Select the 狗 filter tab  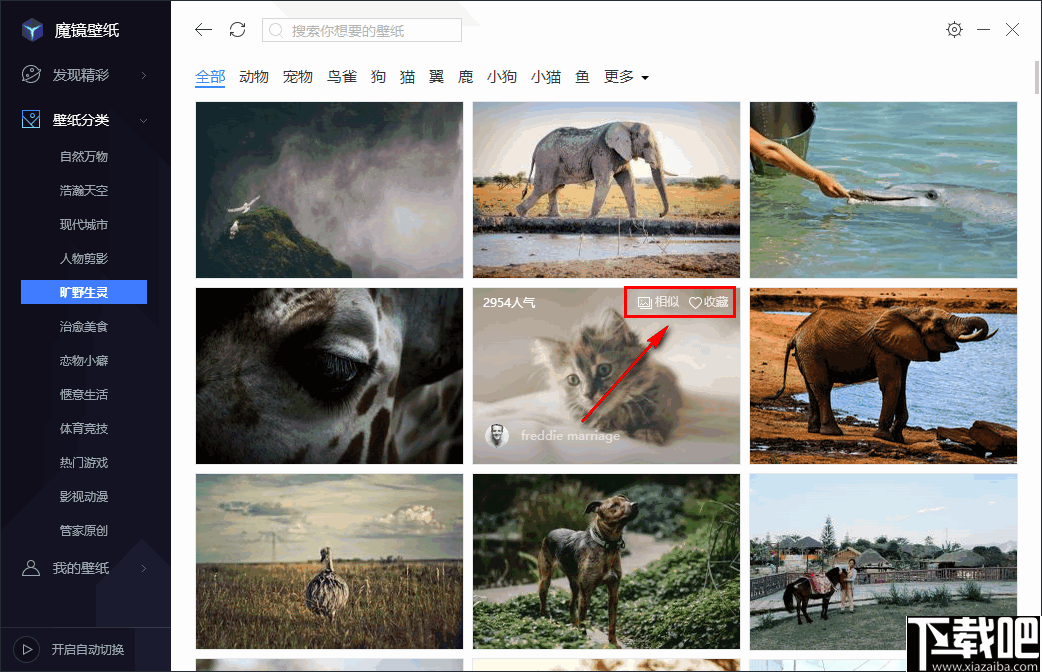pos(378,77)
